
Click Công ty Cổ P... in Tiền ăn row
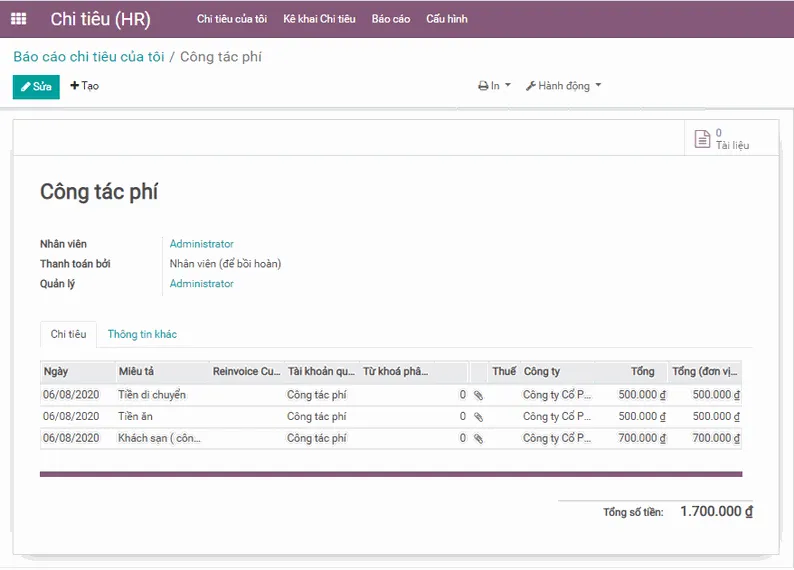pos(557,417)
